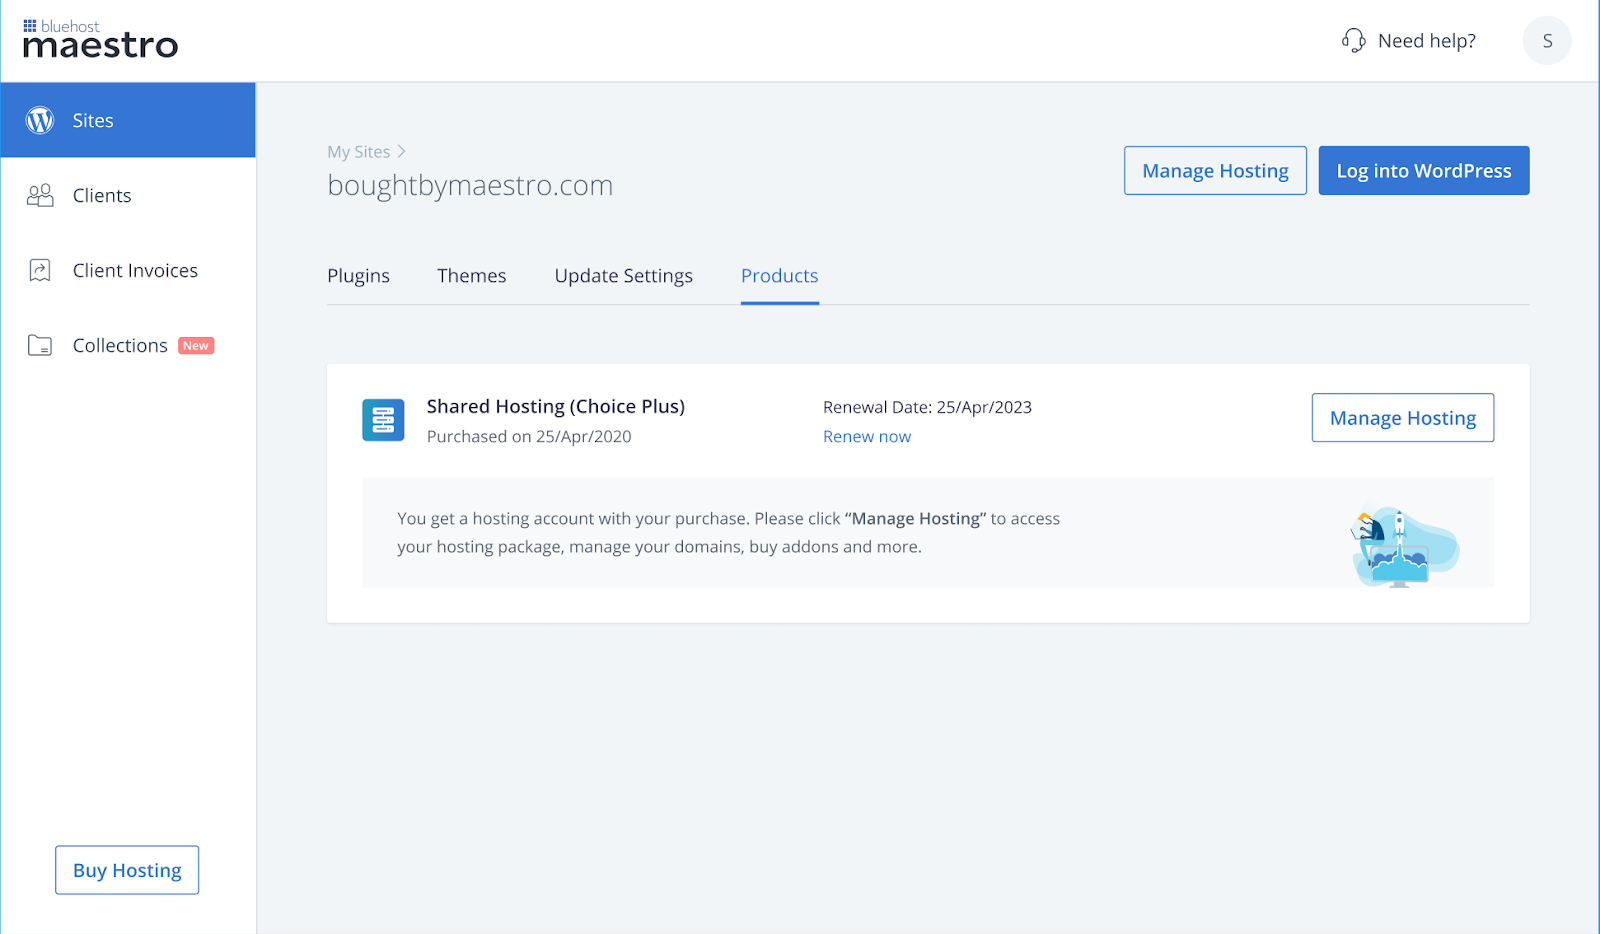The width and height of the screenshot is (1600, 934).
Task: Click the rocket illustration in hosting info
Action: 1404,546
